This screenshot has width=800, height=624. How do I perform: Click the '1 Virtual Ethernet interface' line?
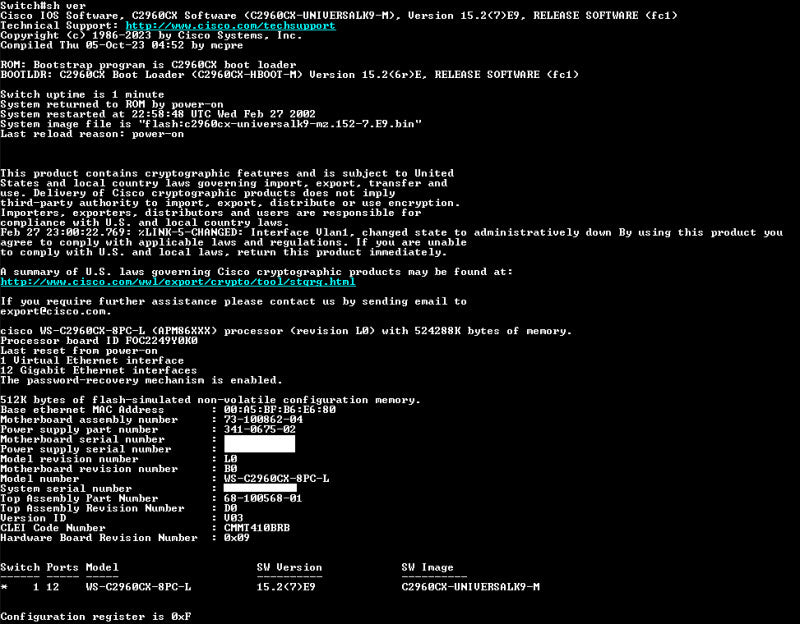(92, 361)
